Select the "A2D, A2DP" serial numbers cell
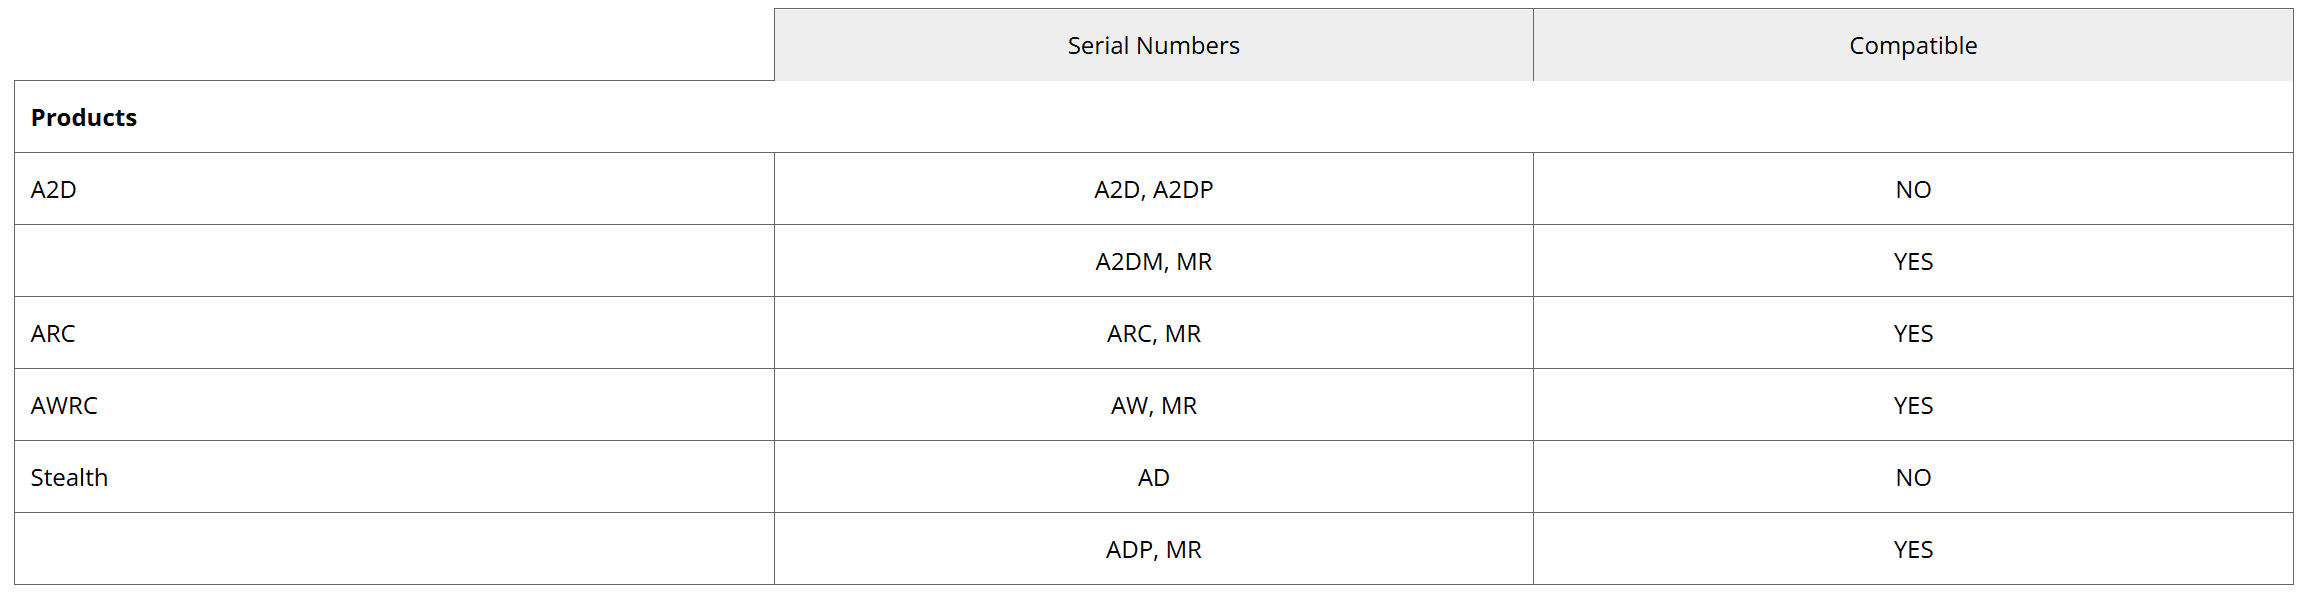This screenshot has height=594, width=2304. point(1153,190)
